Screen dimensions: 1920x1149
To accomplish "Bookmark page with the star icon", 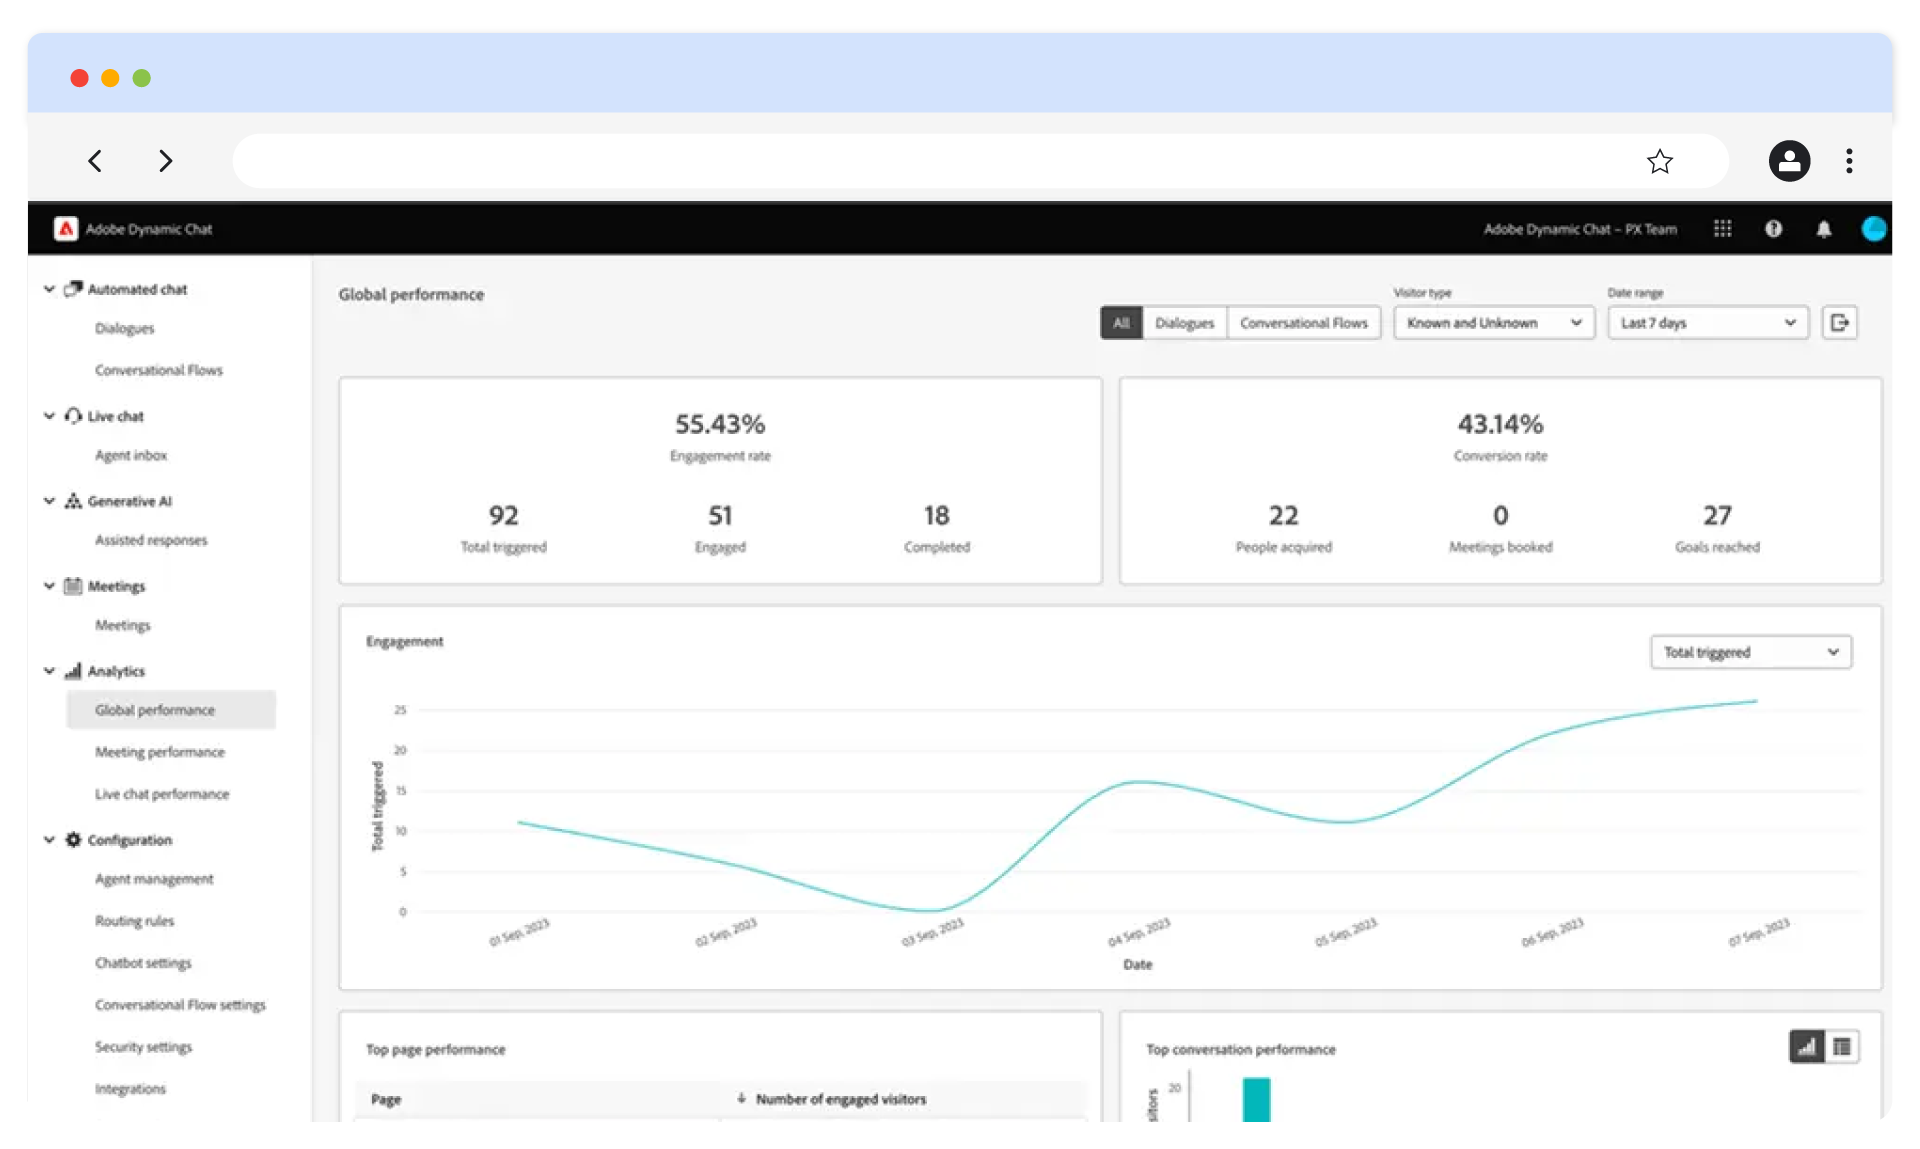I will pyautogui.click(x=1660, y=161).
